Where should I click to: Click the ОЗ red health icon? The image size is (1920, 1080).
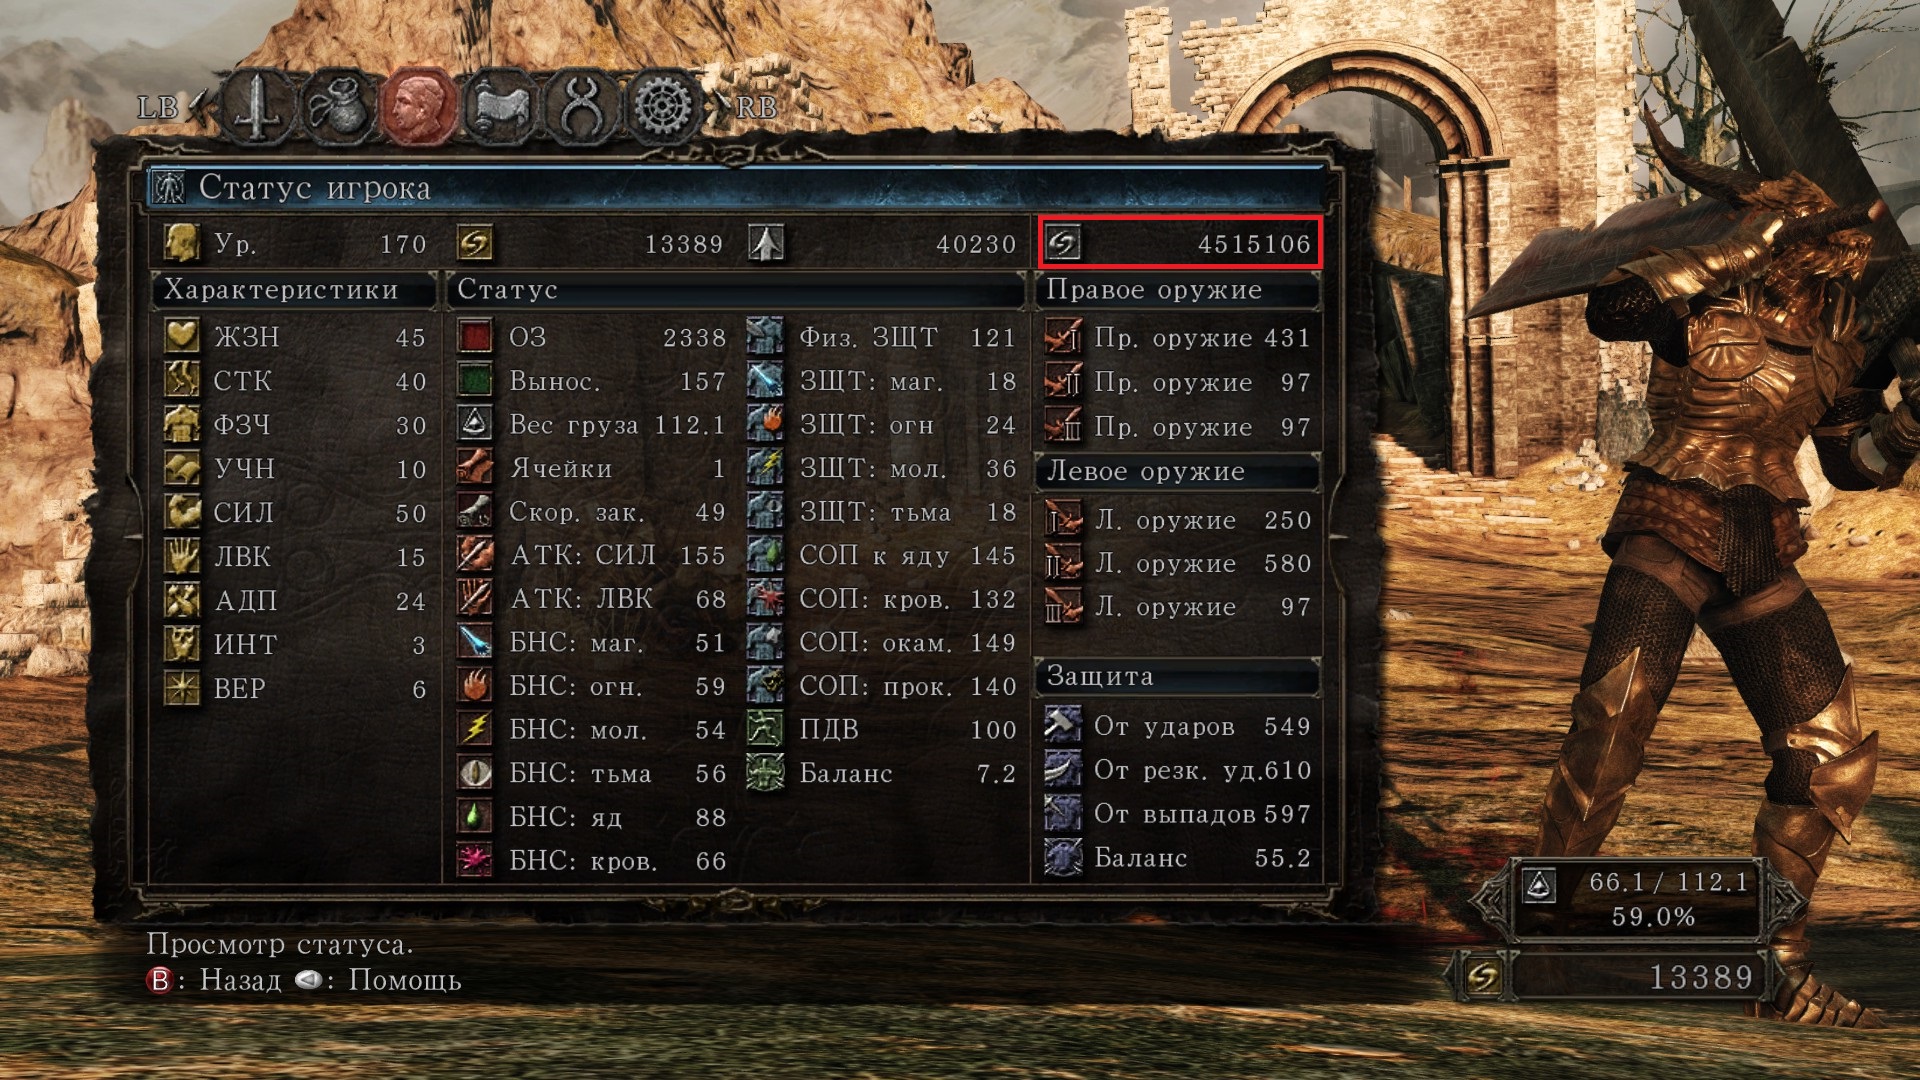[x=475, y=336]
